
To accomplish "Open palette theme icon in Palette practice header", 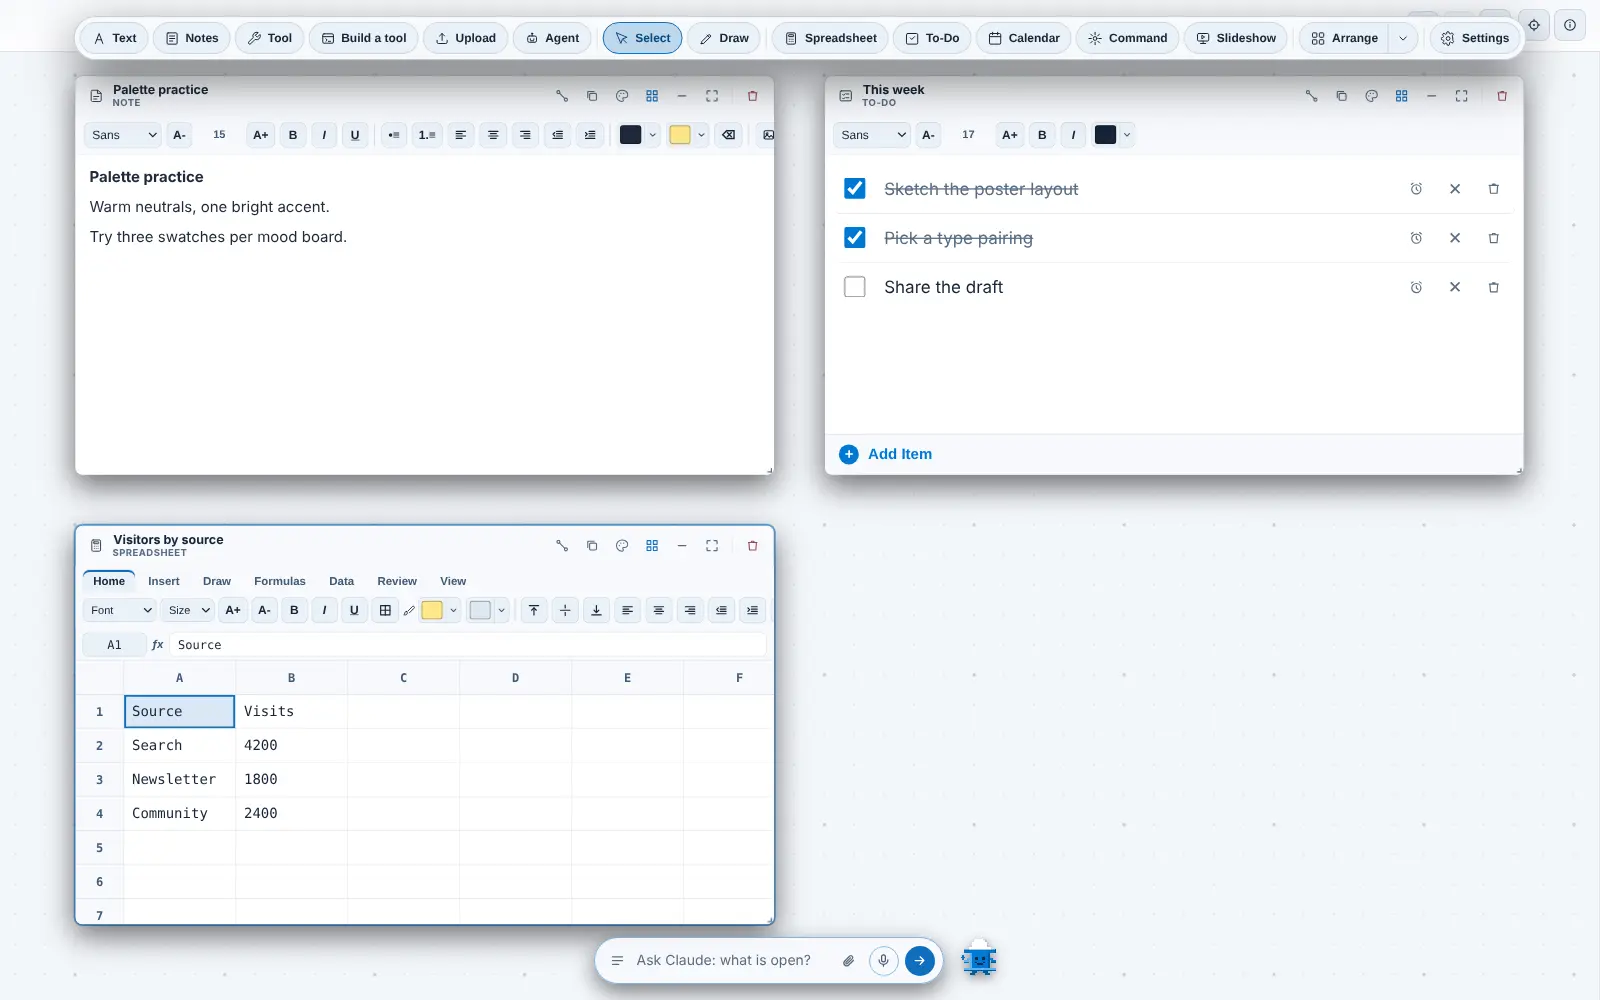I will pos(622,96).
